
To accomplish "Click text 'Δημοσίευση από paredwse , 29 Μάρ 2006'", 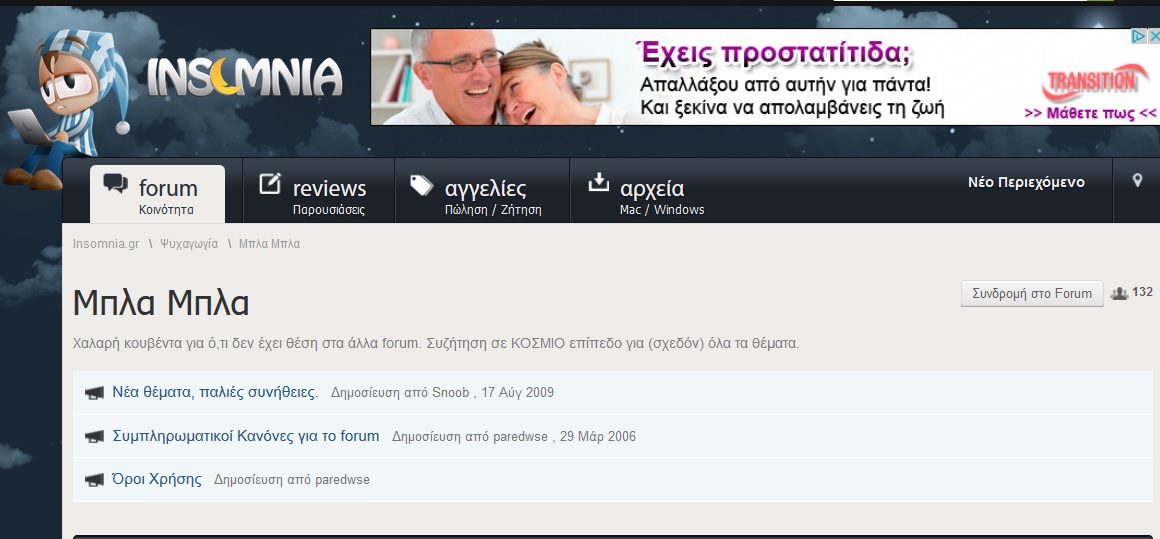I will pyautogui.click(x=513, y=436).
